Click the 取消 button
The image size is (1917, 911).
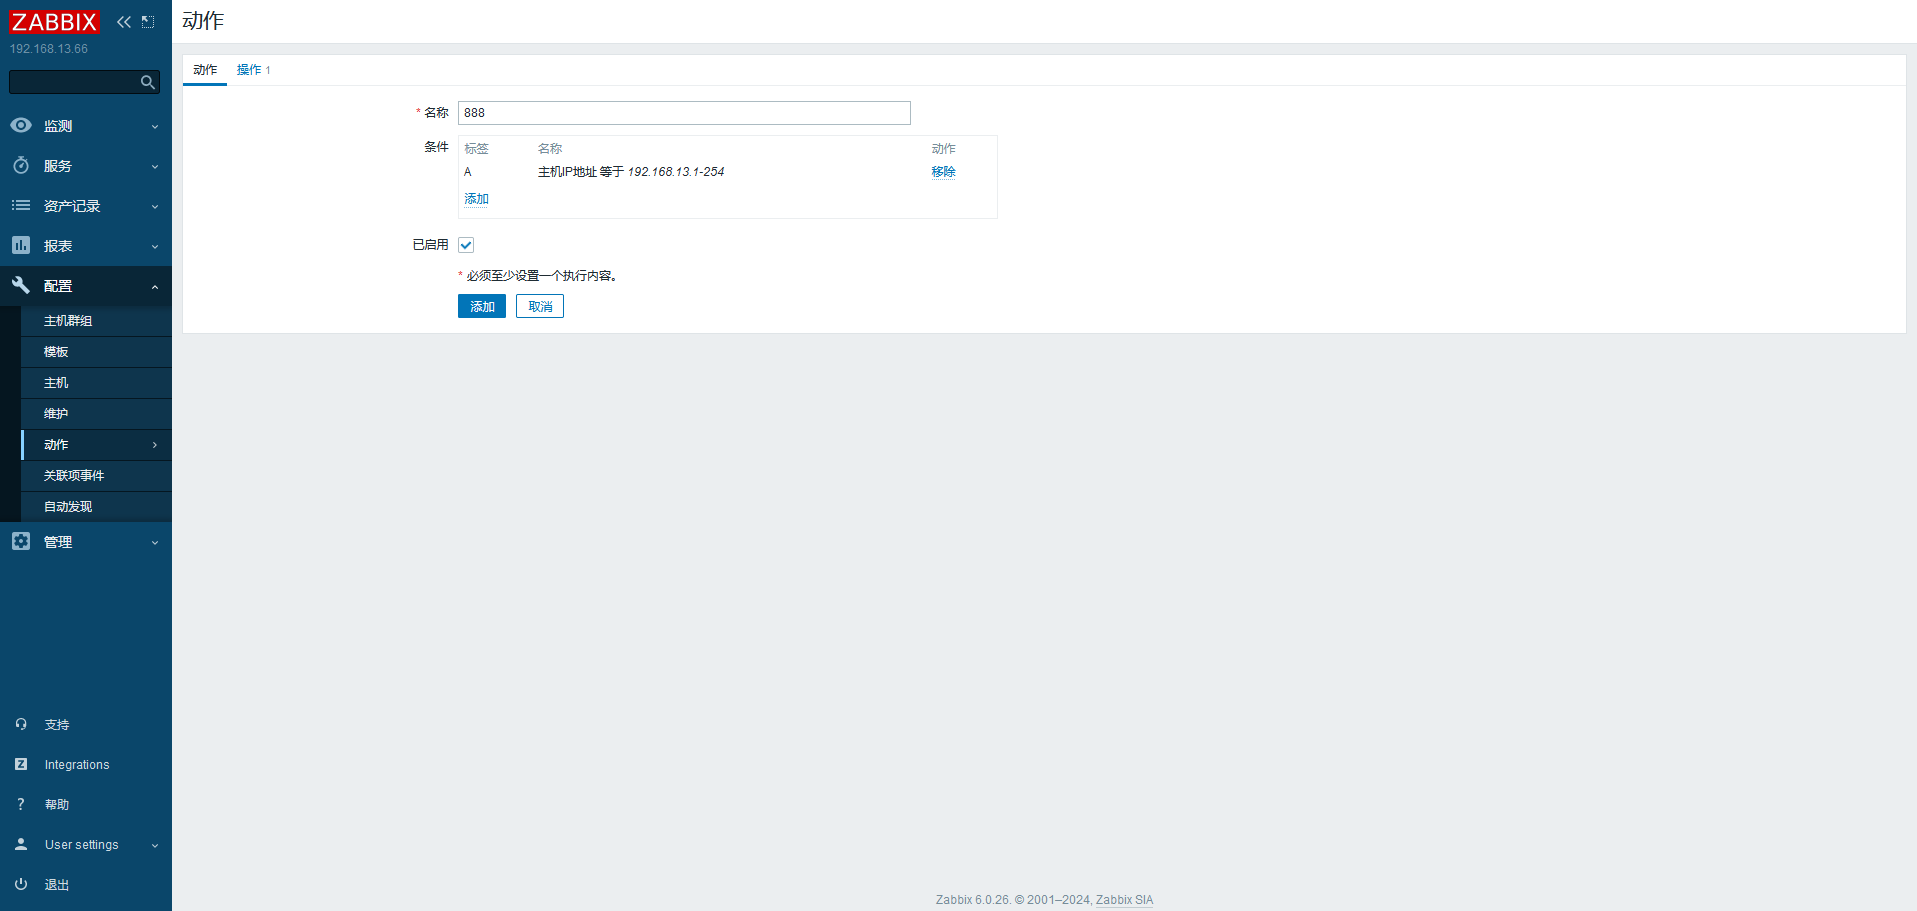click(540, 306)
